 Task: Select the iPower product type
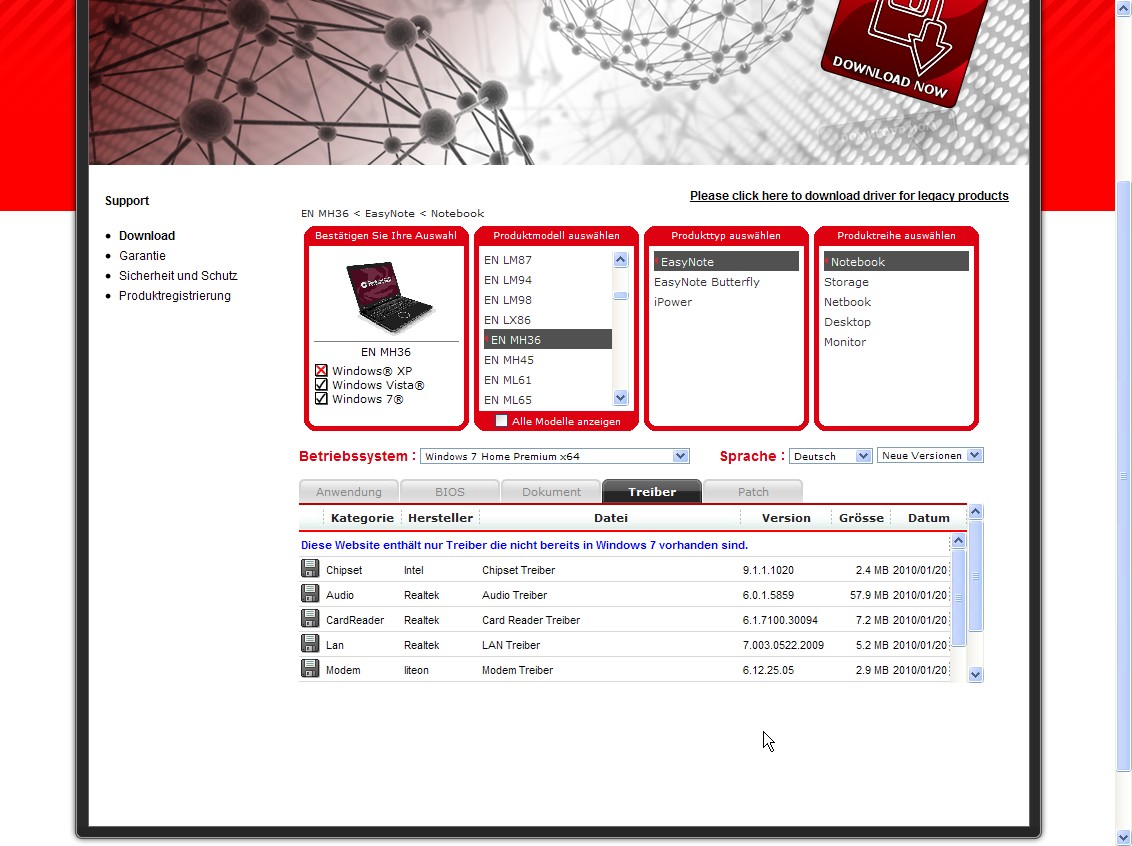pos(673,302)
